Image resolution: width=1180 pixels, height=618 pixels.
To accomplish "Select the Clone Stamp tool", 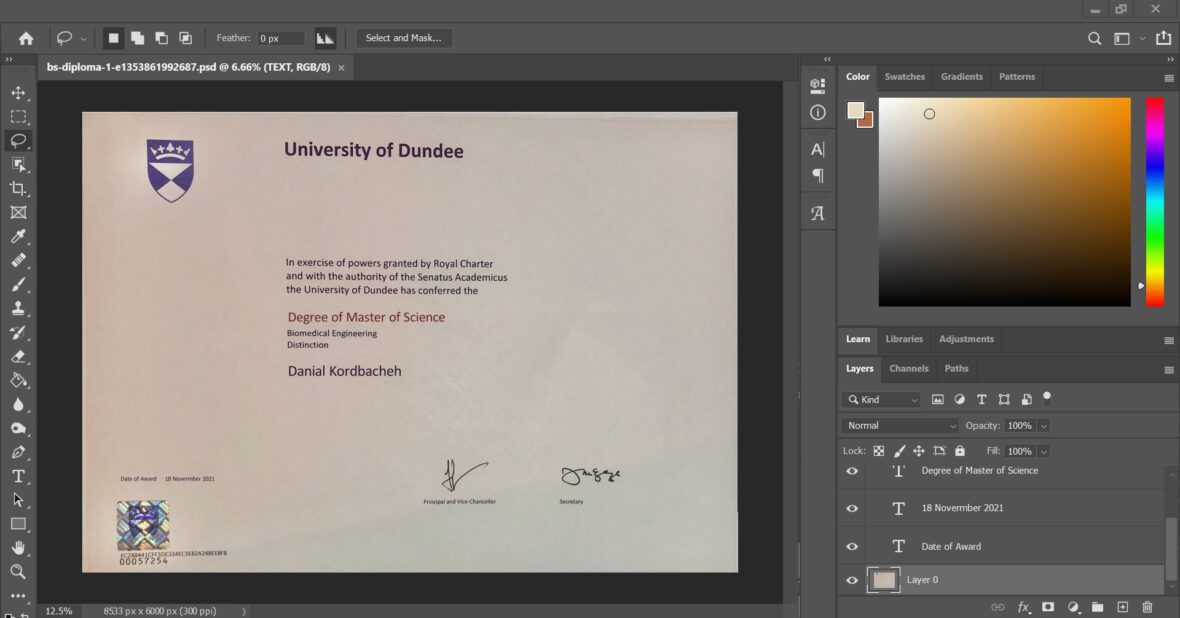I will (x=18, y=309).
